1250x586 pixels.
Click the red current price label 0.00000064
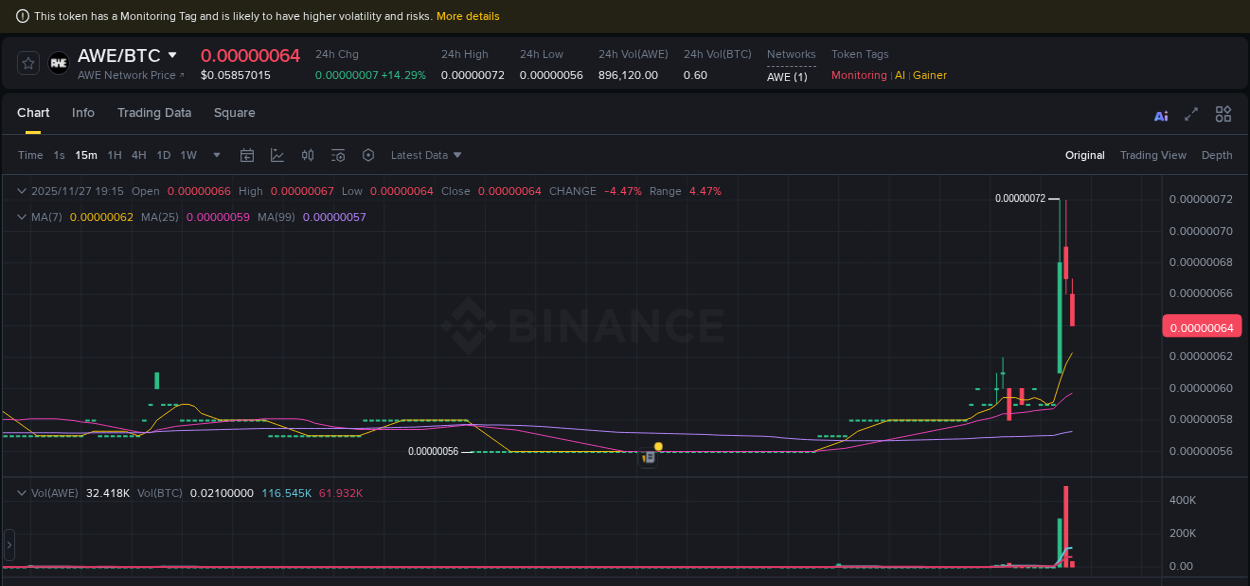tap(1202, 326)
